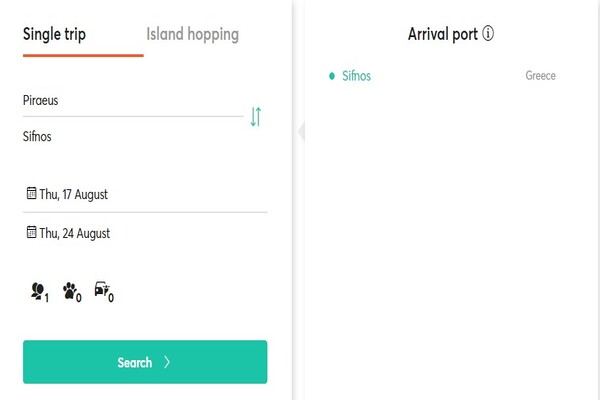Screen dimensions: 600x400
Task: Click the passengers count icon
Action: (40, 292)
